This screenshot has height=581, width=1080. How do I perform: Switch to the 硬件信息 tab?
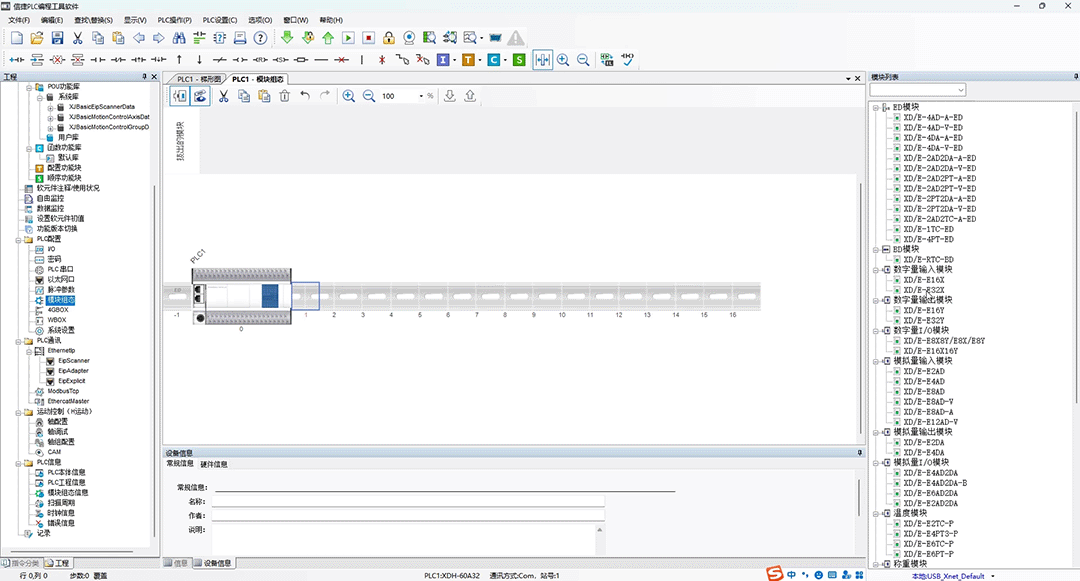pyautogui.click(x=214, y=465)
